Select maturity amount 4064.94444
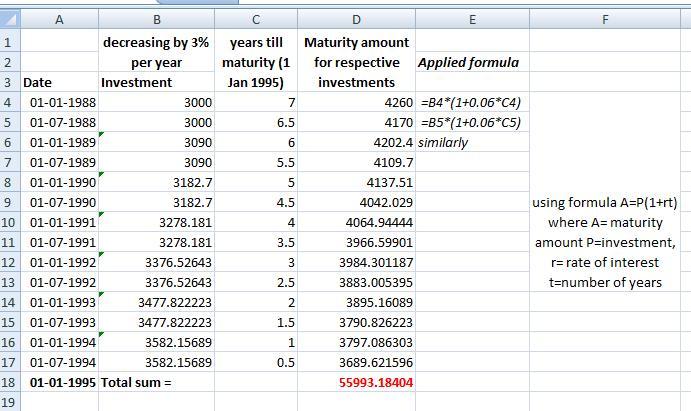The width and height of the screenshot is (691, 411). (357, 222)
